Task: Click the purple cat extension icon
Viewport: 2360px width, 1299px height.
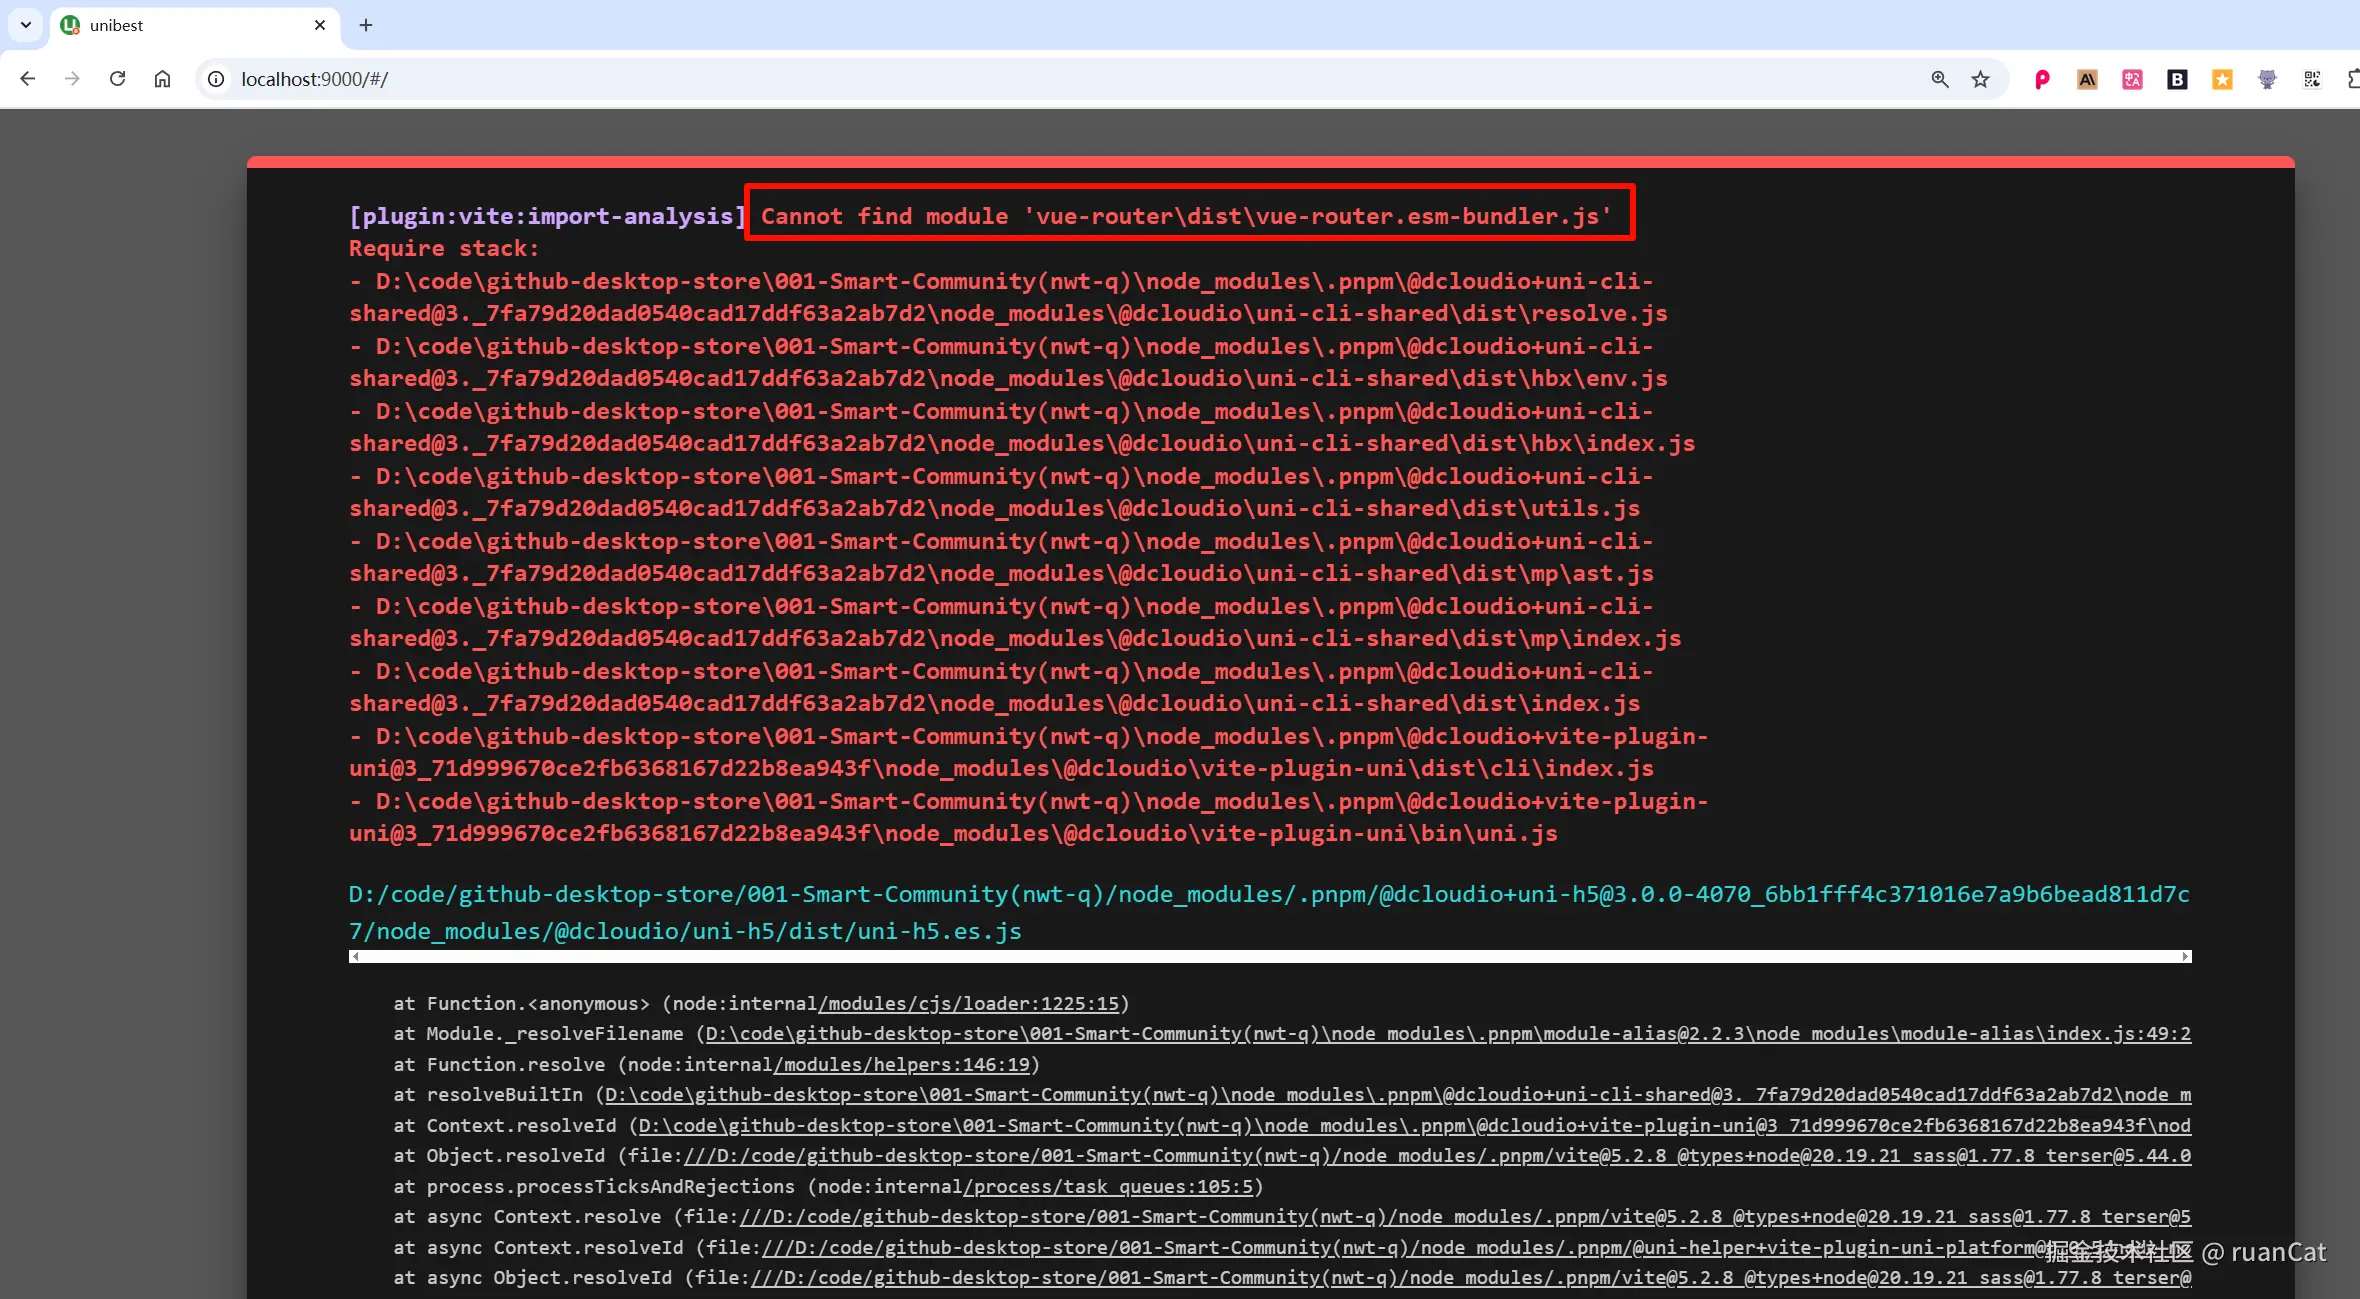Action: click(2267, 79)
